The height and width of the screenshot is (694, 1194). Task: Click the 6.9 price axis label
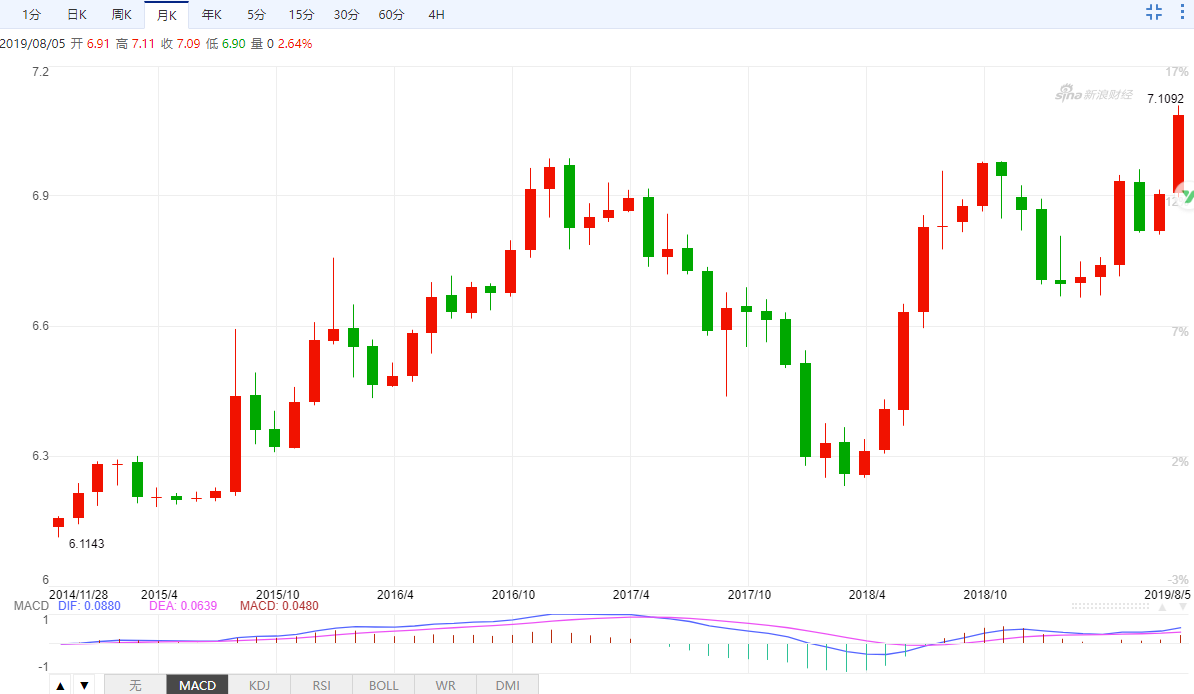coord(40,196)
